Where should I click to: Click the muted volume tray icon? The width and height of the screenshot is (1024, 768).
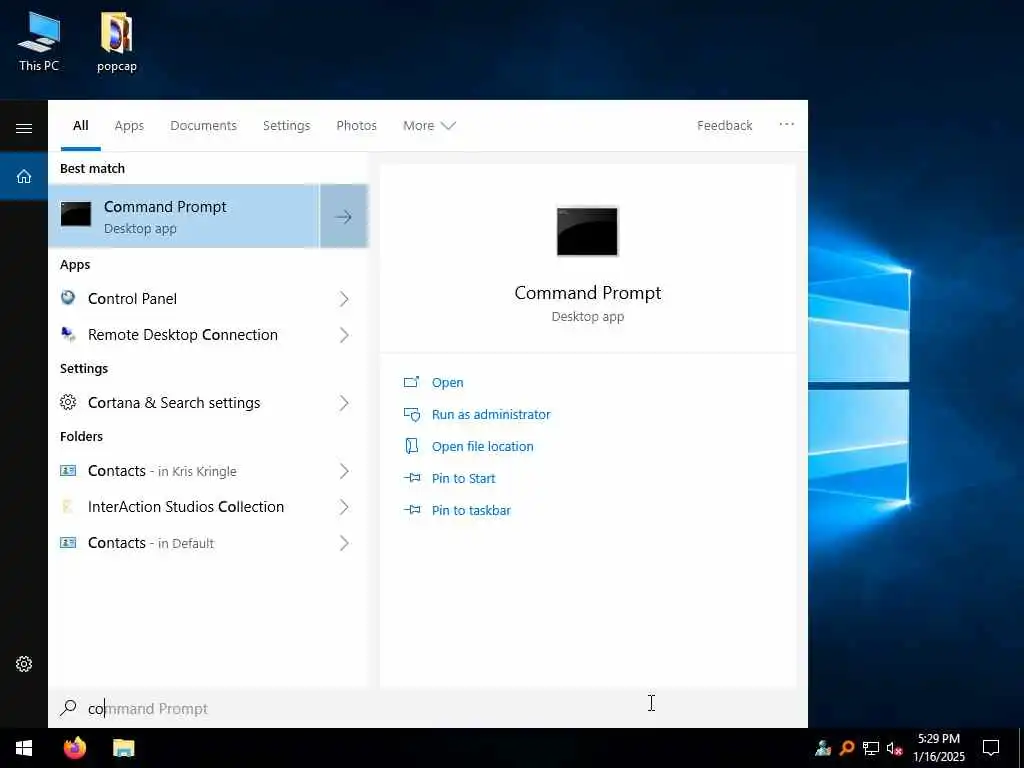tap(894, 748)
